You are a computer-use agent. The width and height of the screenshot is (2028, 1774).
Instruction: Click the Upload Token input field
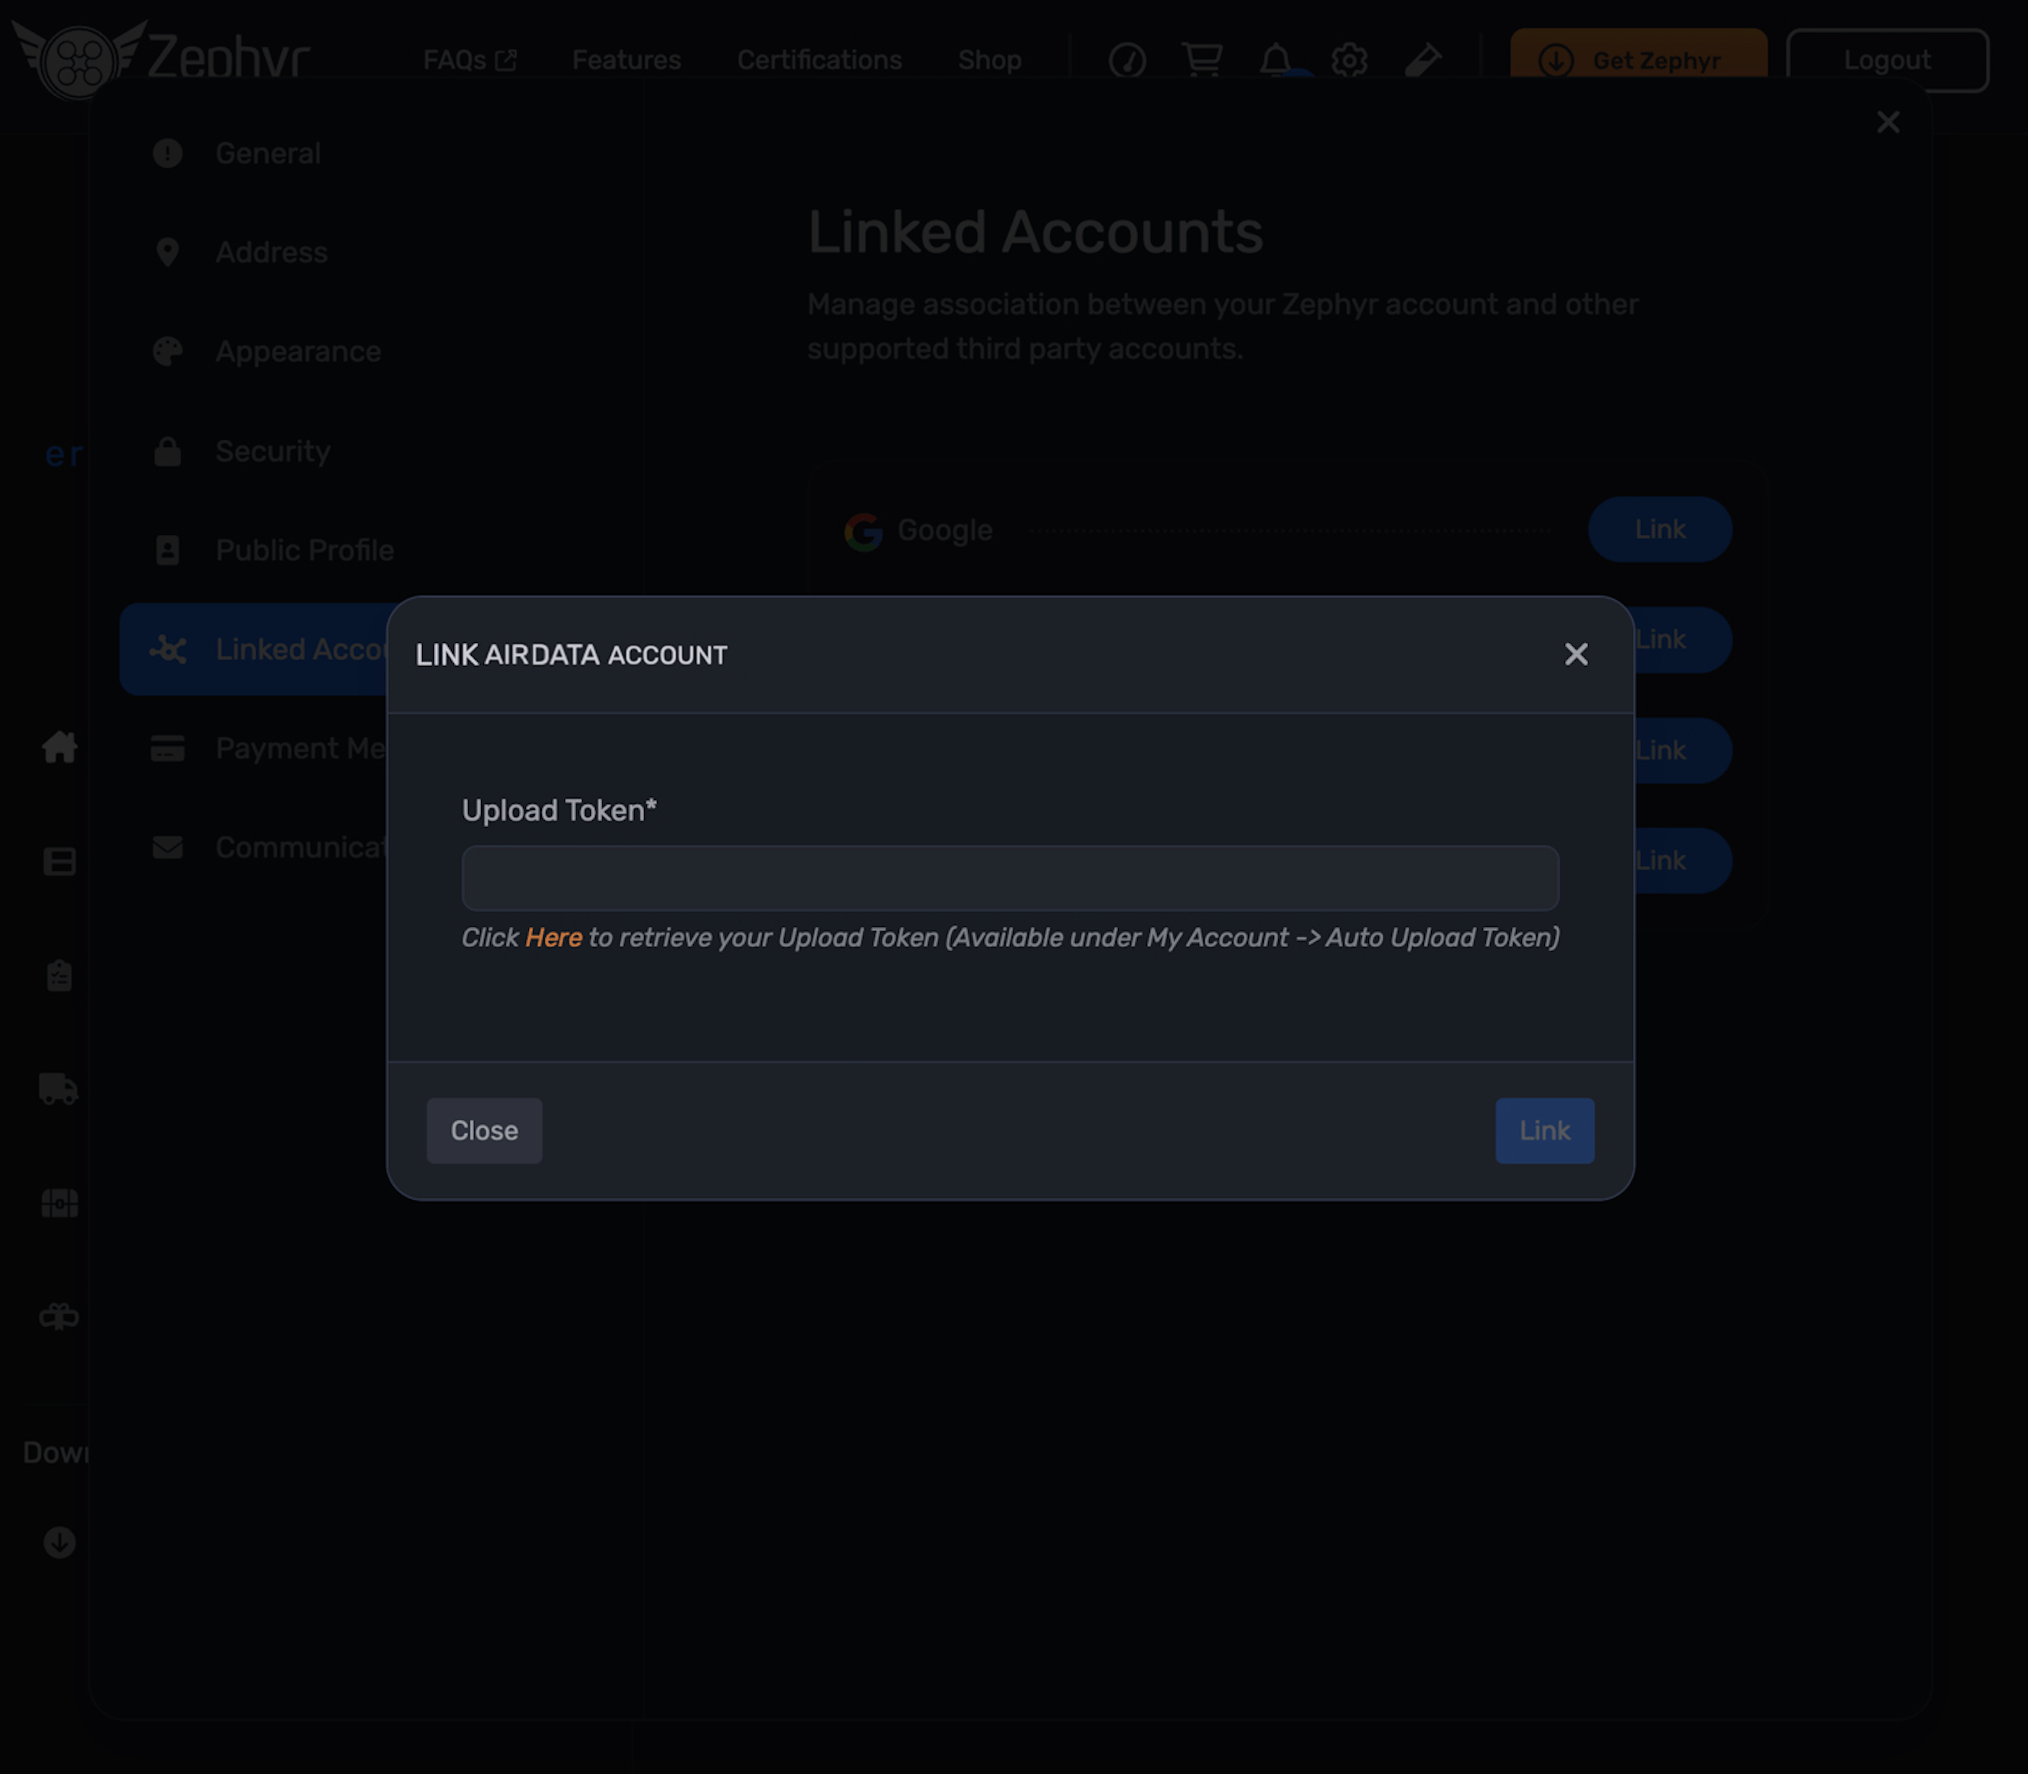[1010, 878]
